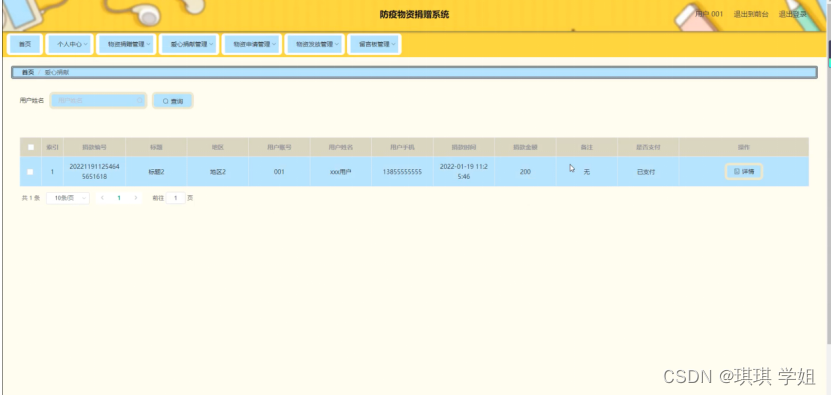831x395 pixels.
Task: Click the 备注 column header
Action: point(587,147)
